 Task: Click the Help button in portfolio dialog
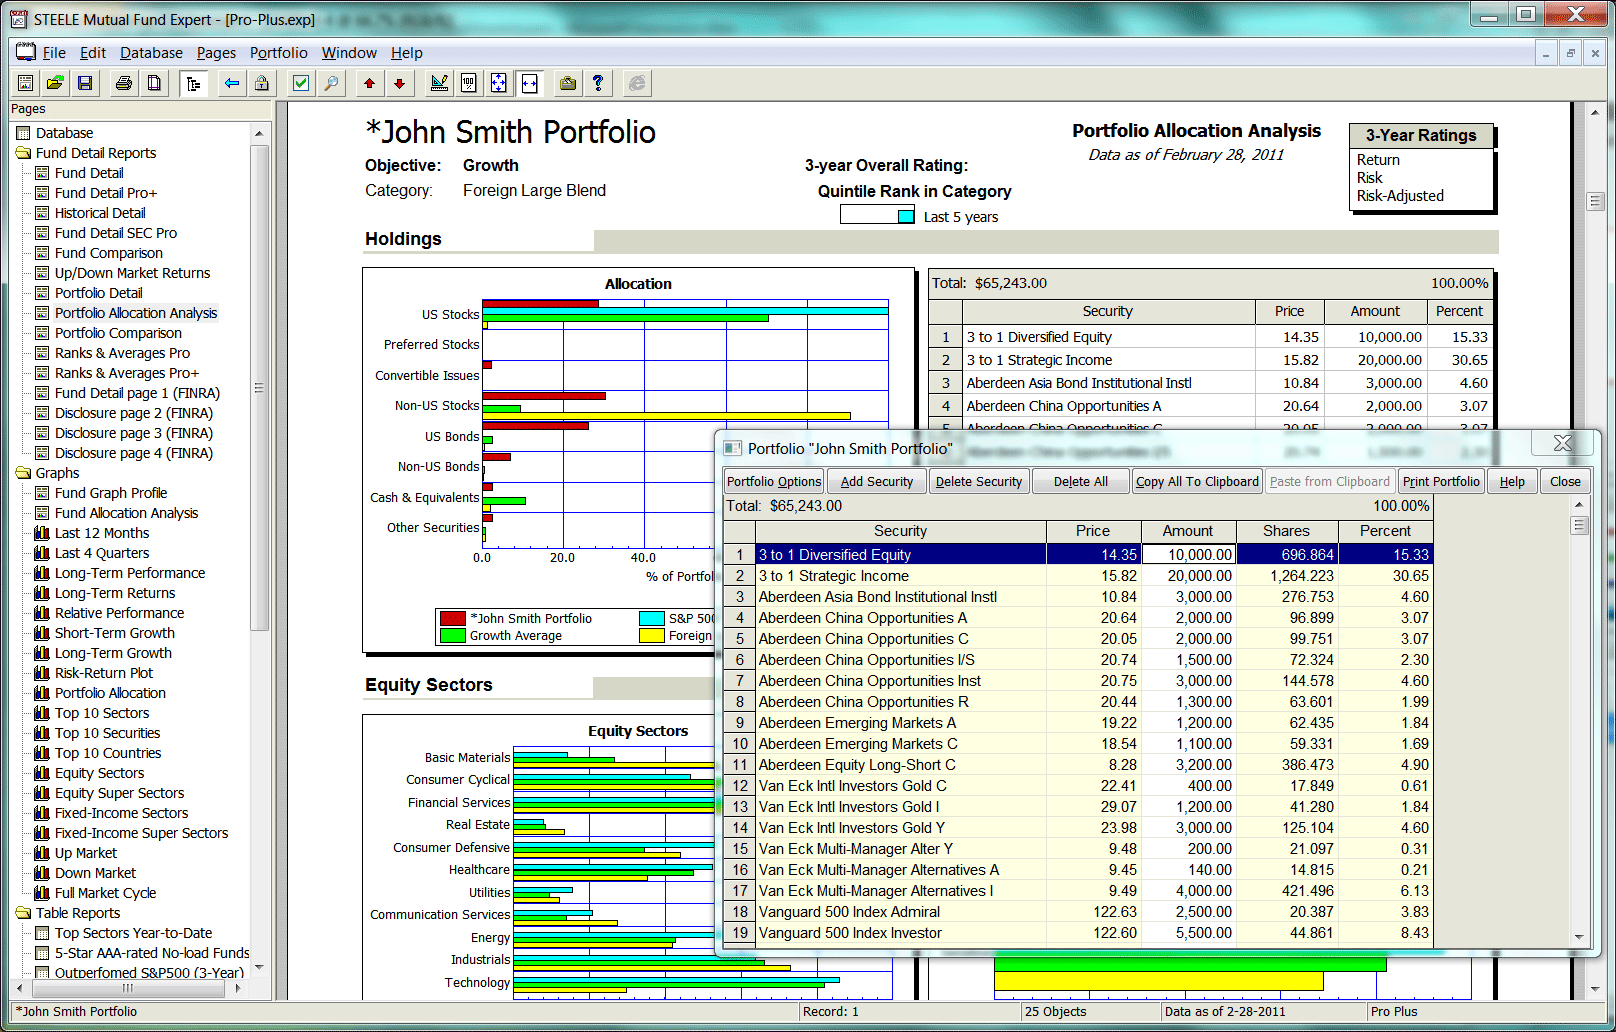[x=1512, y=481]
